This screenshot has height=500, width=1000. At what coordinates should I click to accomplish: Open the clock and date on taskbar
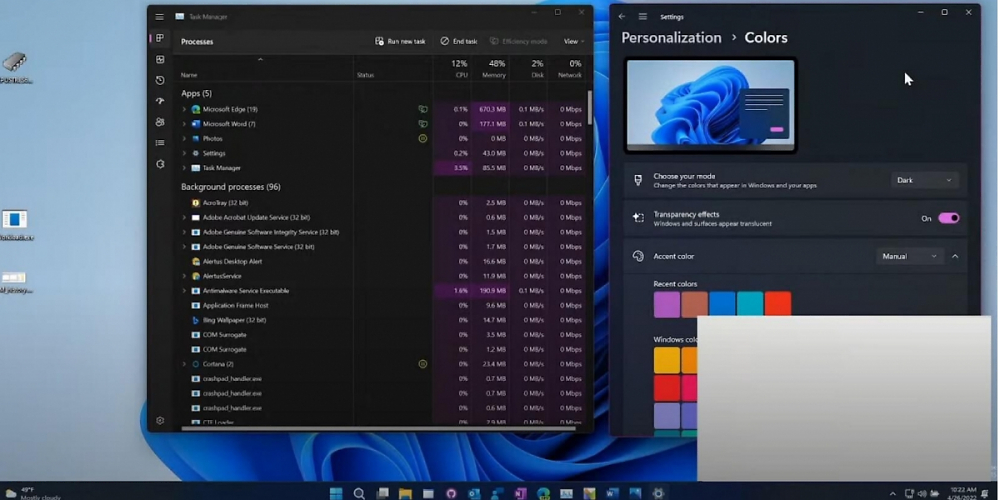(963, 494)
